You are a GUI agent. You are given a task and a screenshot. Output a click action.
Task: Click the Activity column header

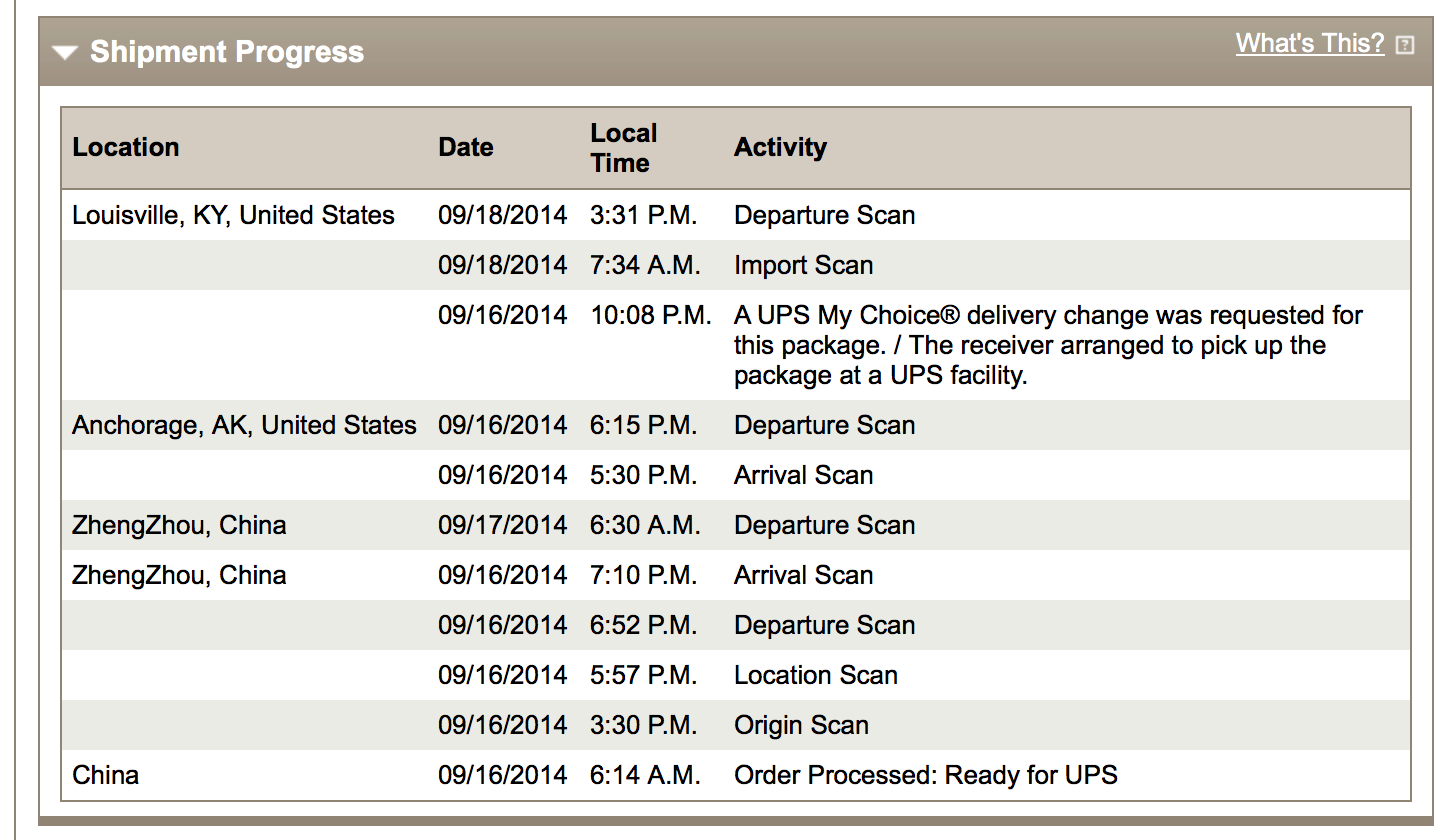coord(780,147)
